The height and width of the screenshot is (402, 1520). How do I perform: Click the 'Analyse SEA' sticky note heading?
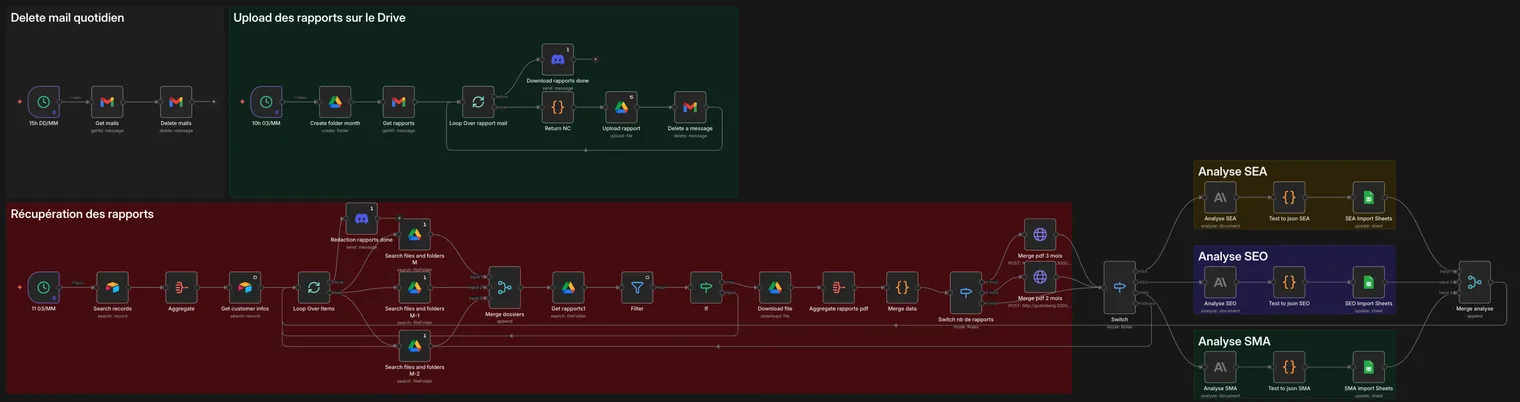click(1232, 172)
